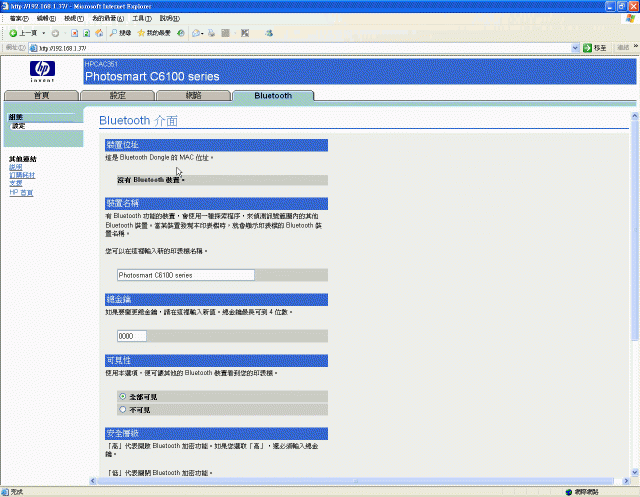Screen dimensions: 640x497
Task: Click the Discuss toolbar icon
Action: (x=245, y=33)
